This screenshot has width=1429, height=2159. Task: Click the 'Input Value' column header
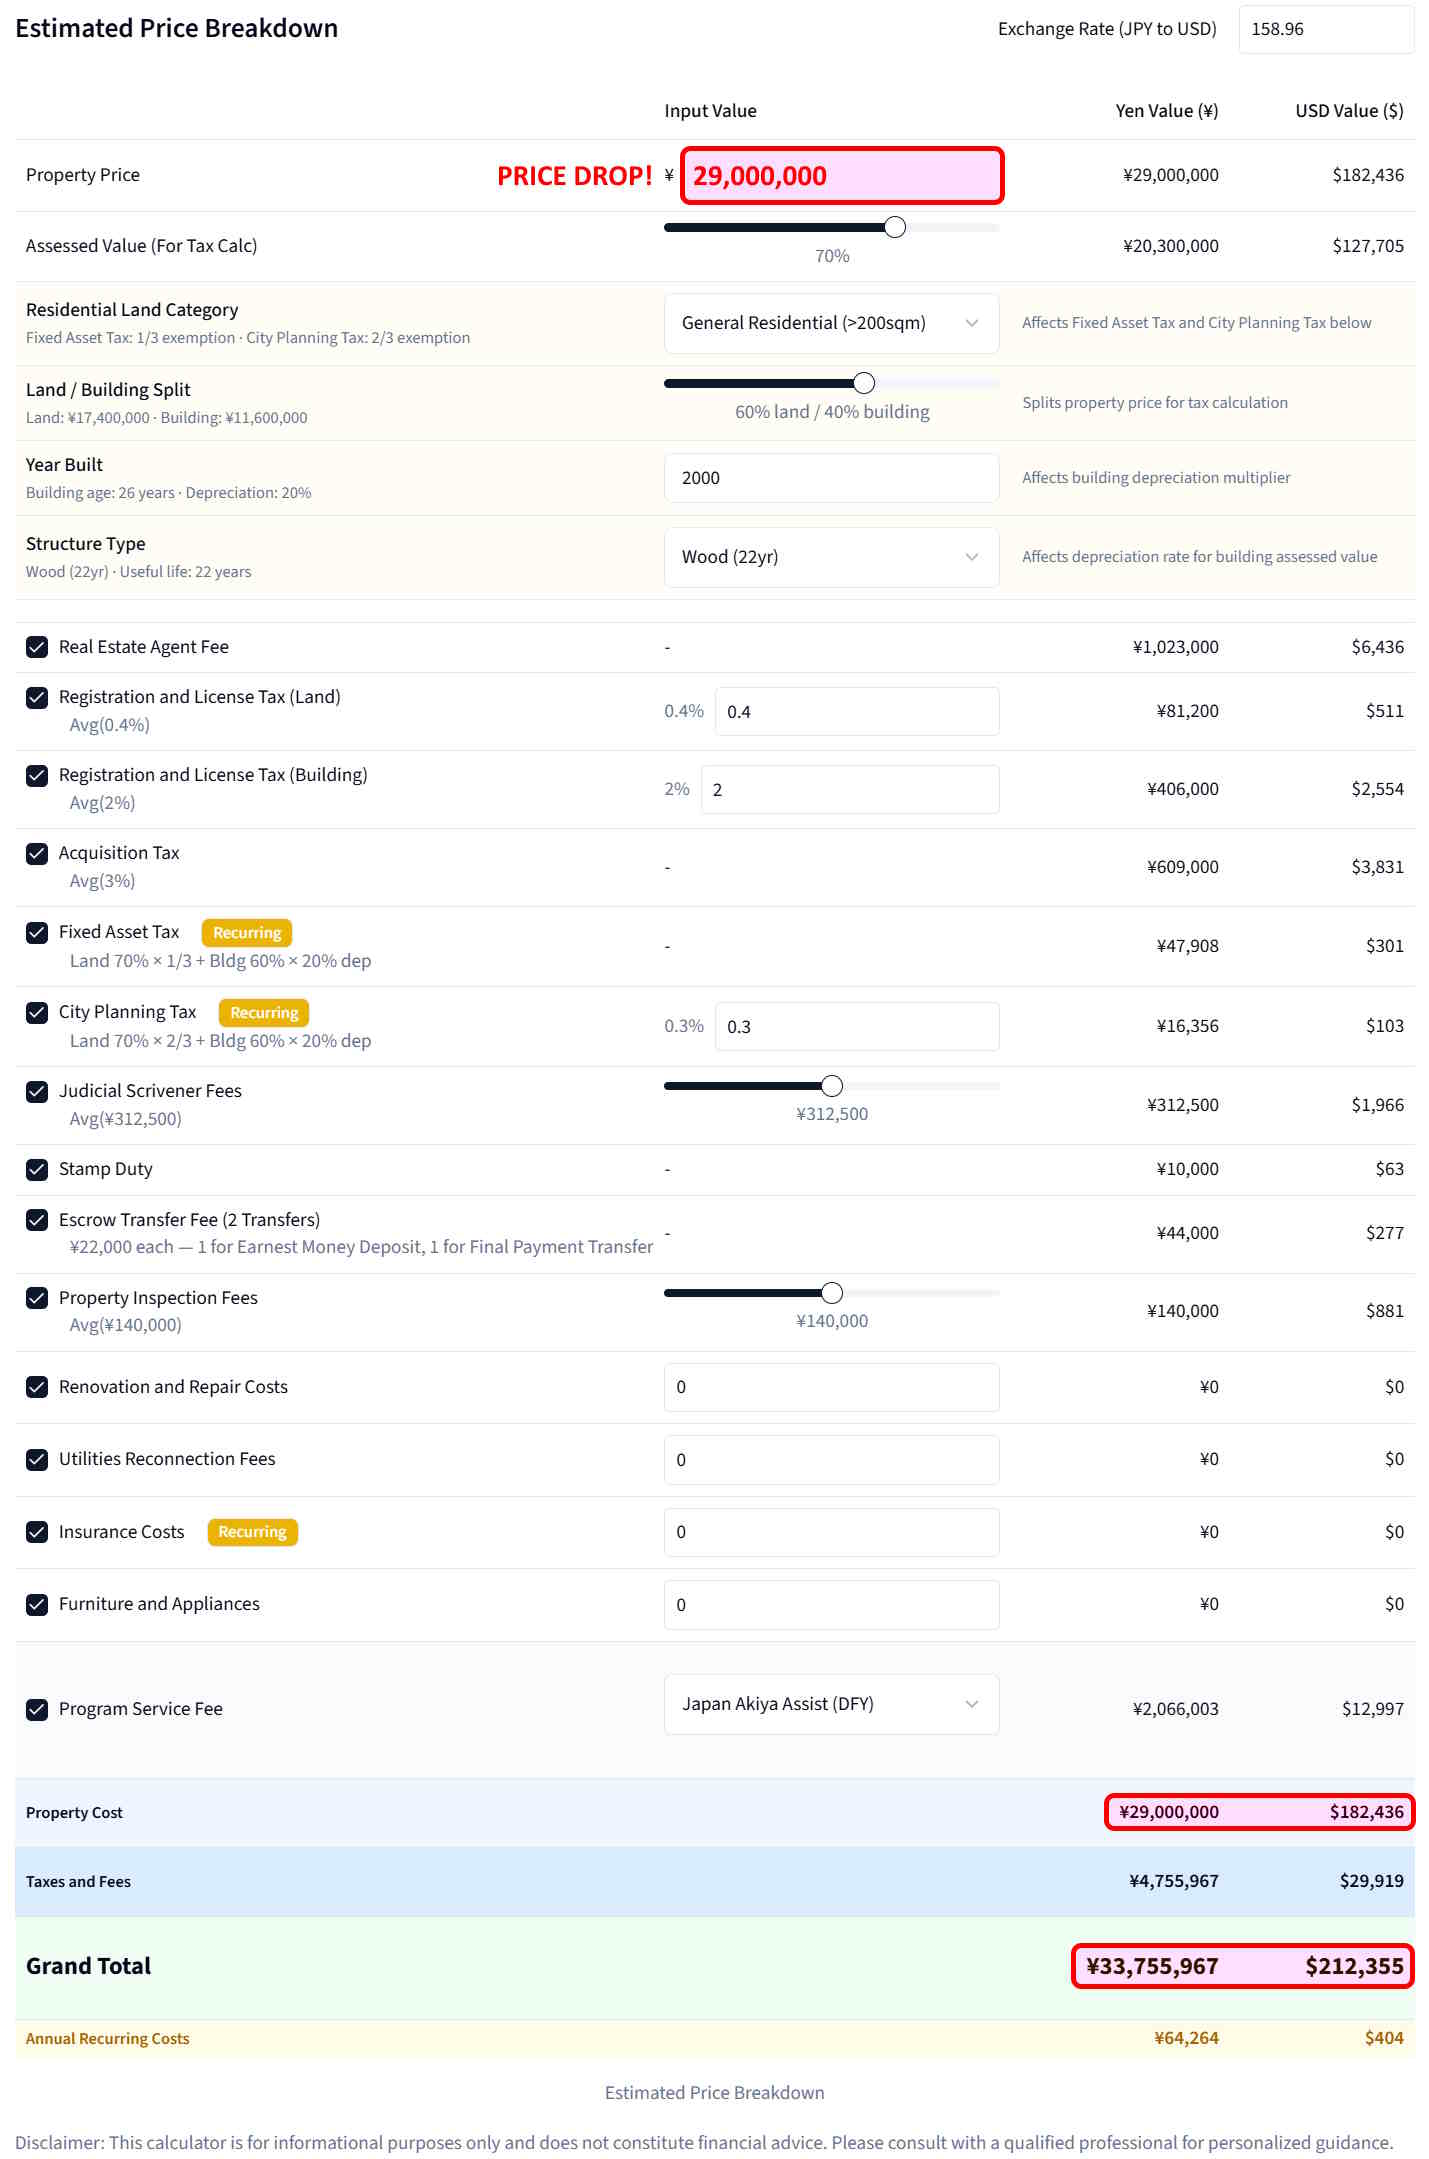(710, 111)
